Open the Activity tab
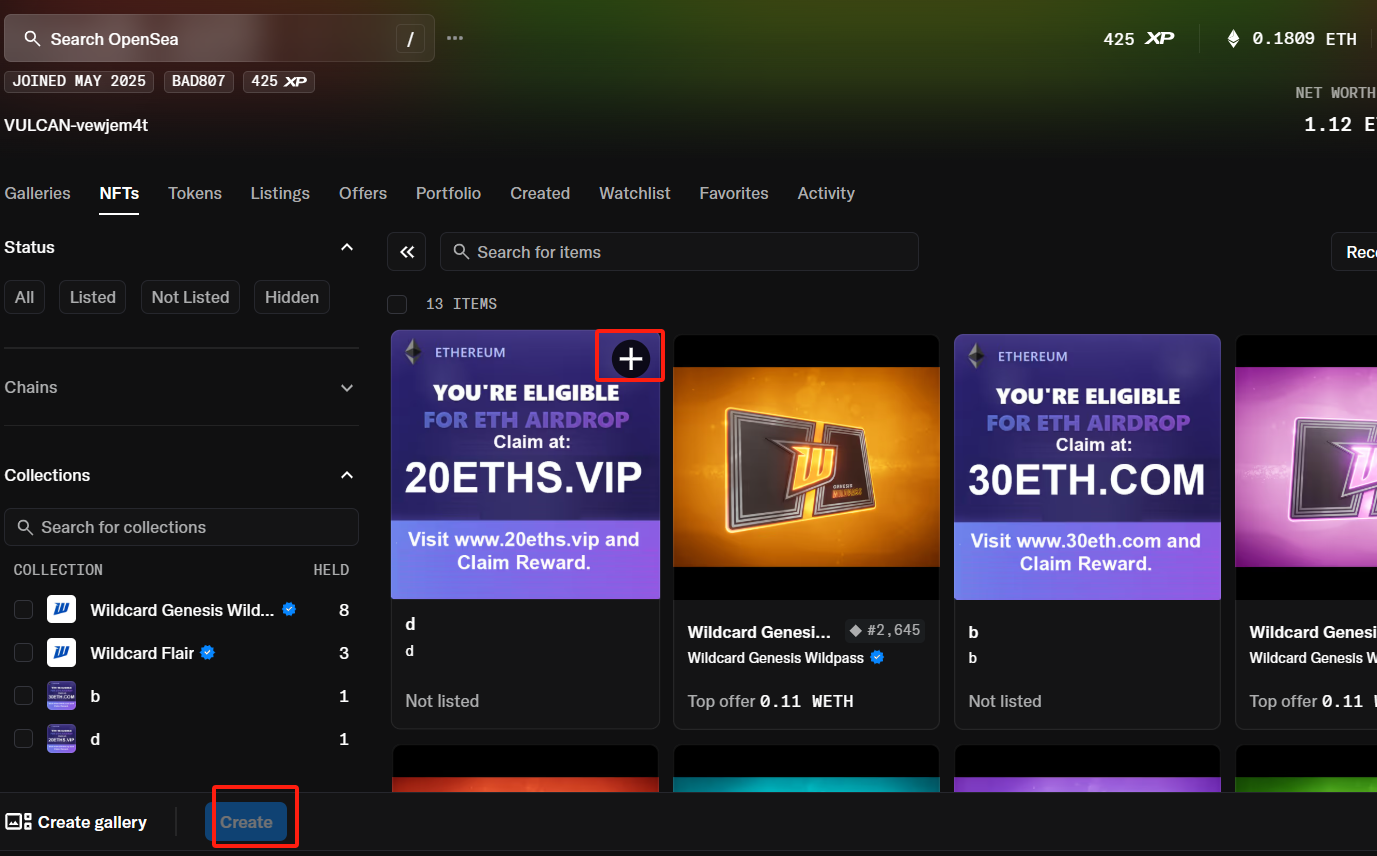 (x=826, y=193)
